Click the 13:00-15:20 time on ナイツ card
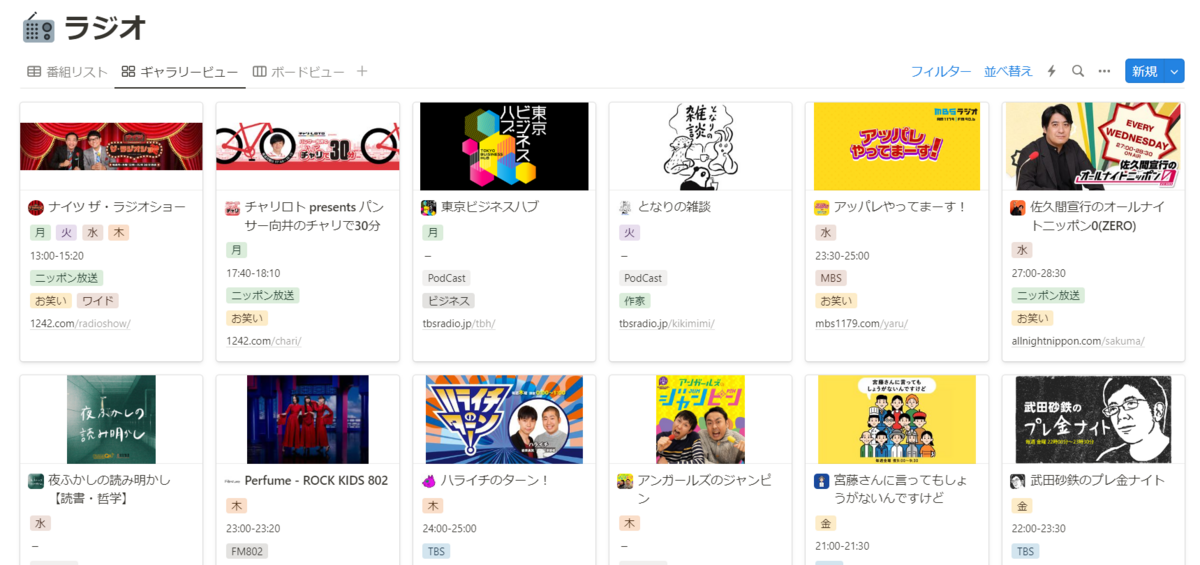The height and width of the screenshot is (565, 1200). tap(57, 256)
